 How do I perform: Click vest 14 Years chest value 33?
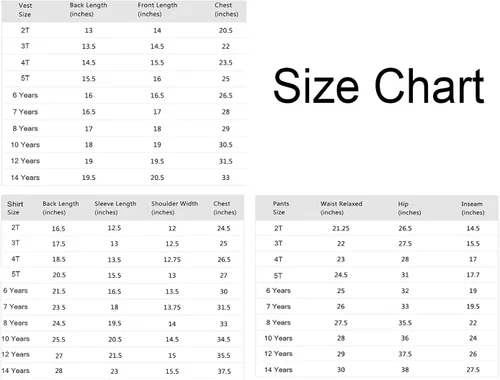[226, 178]
